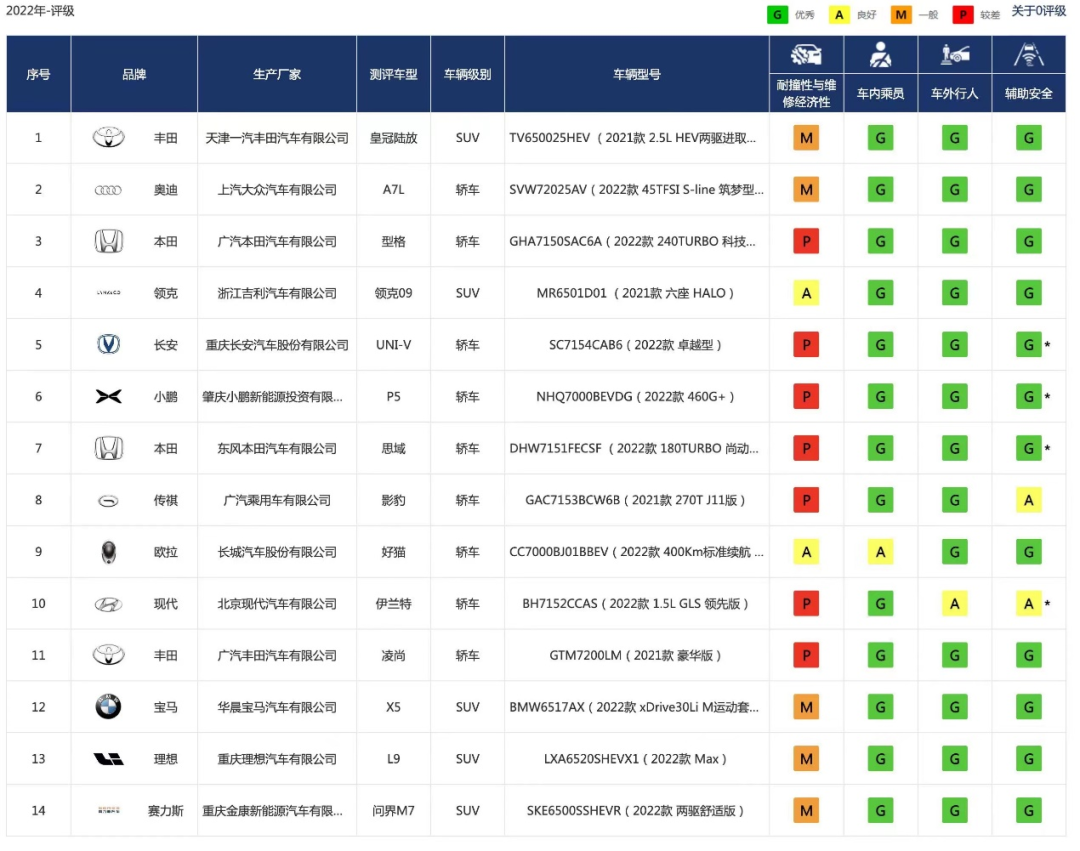The image size is (1080, 851).
Task: Click the M crashworthiness rating for 皇冠陆放
Action: 806,138
